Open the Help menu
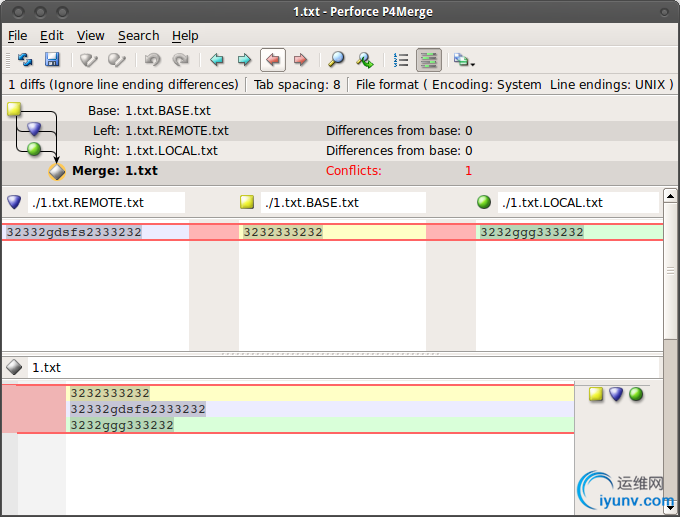680x517 pixels. (x=185, y=36)
